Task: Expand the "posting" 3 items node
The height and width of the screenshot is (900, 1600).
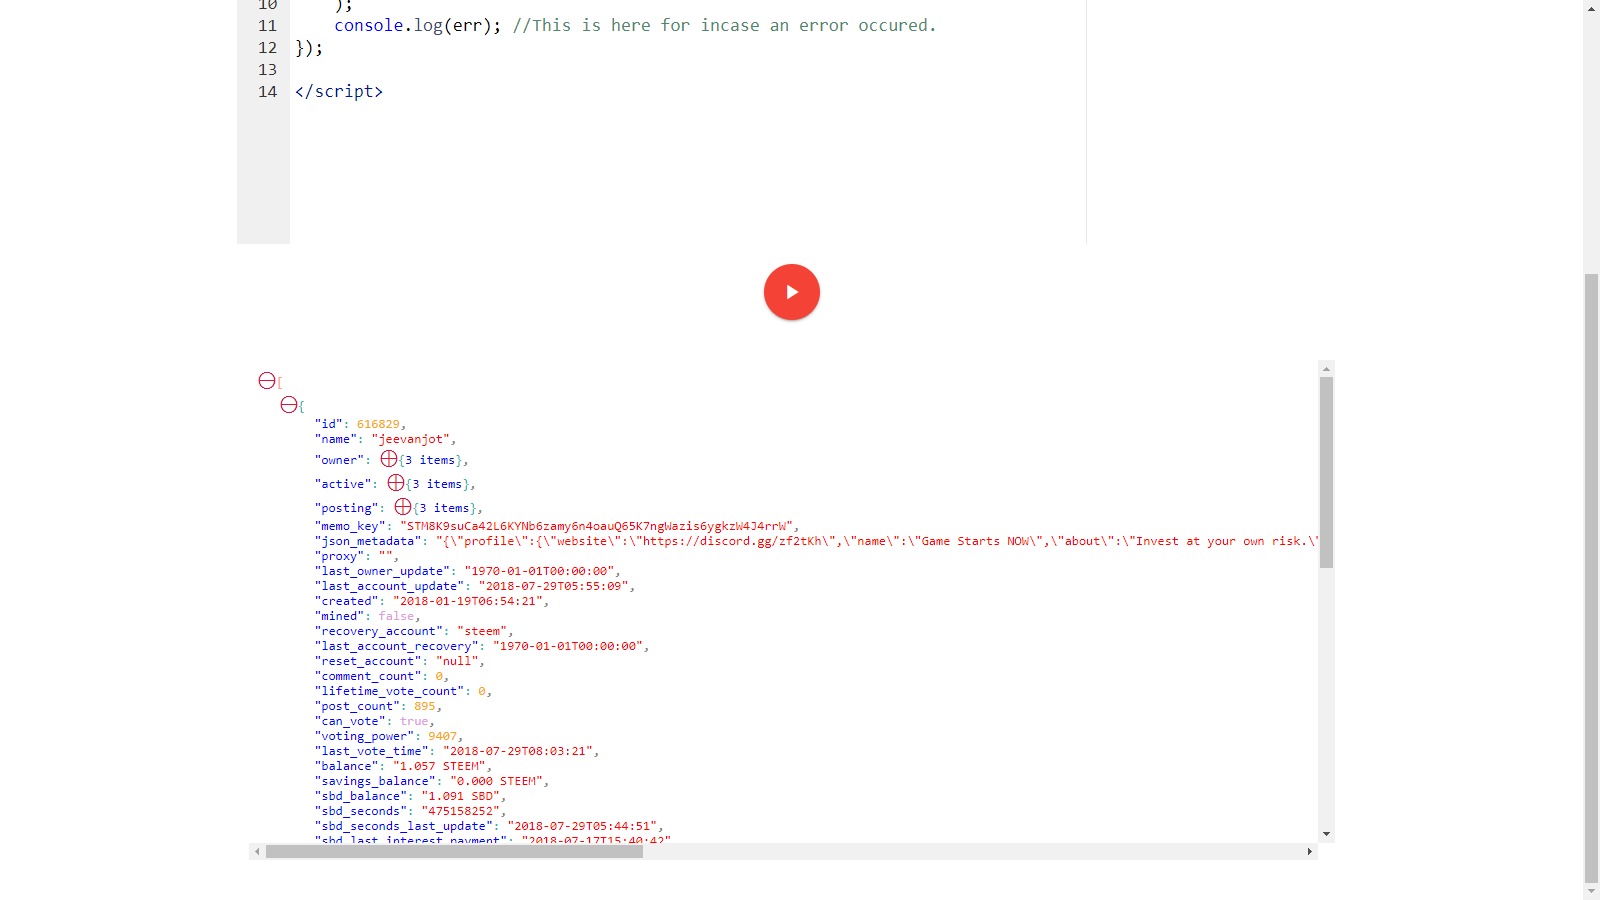Action: [x=403, y=507]
